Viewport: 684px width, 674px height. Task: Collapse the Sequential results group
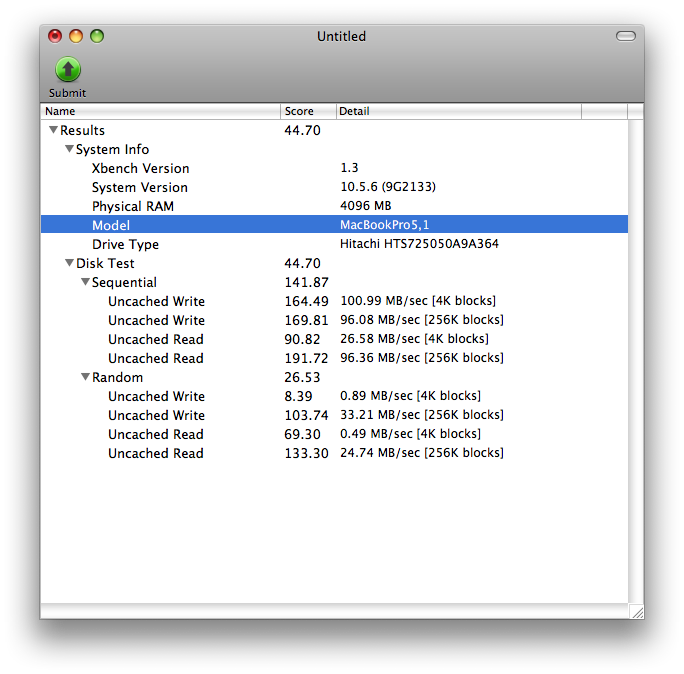pyautogui.click(x=85, y=282)
